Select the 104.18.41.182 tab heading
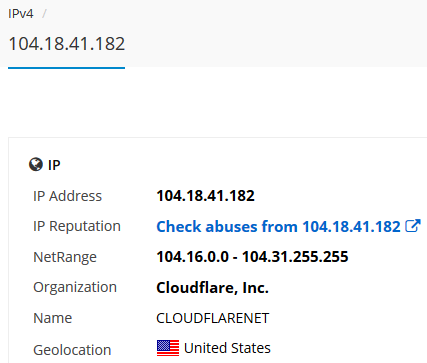This screenshot has height=363, width=427. pyautogui.click(x=67, y=44)
